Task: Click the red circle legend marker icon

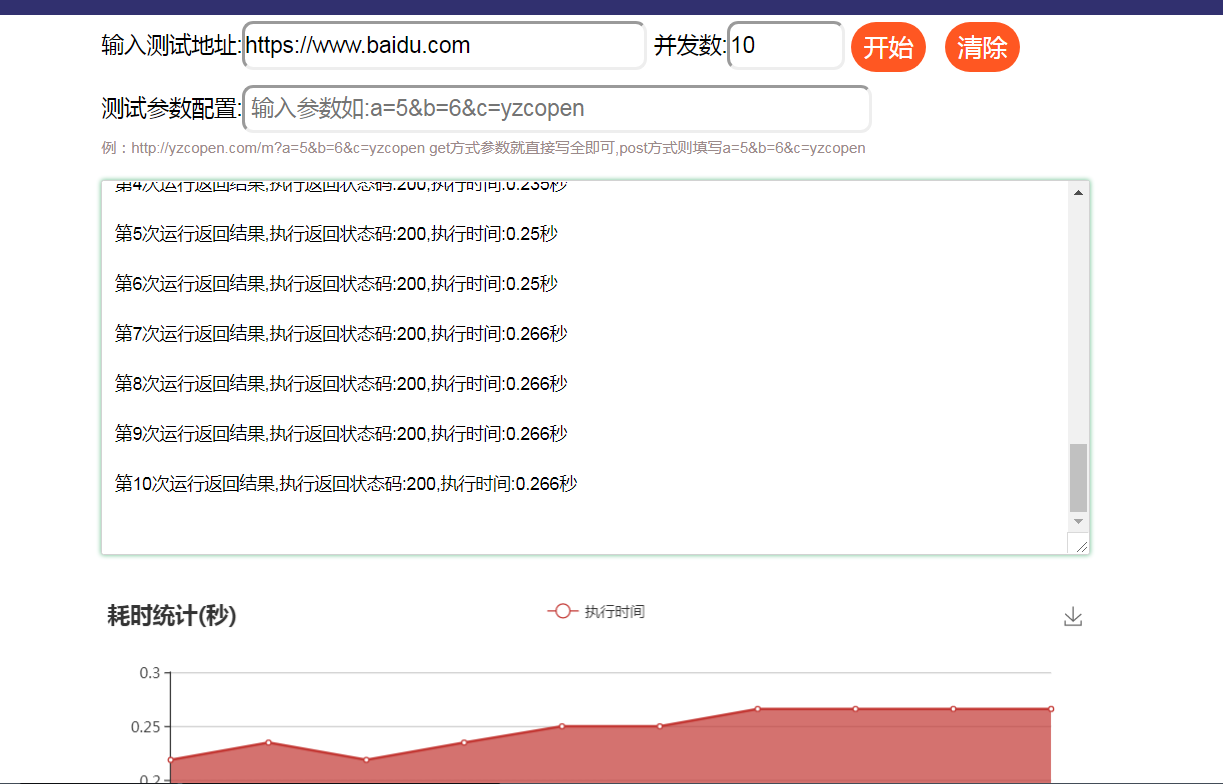Action: pyautogui.click(x=563, y=610)
